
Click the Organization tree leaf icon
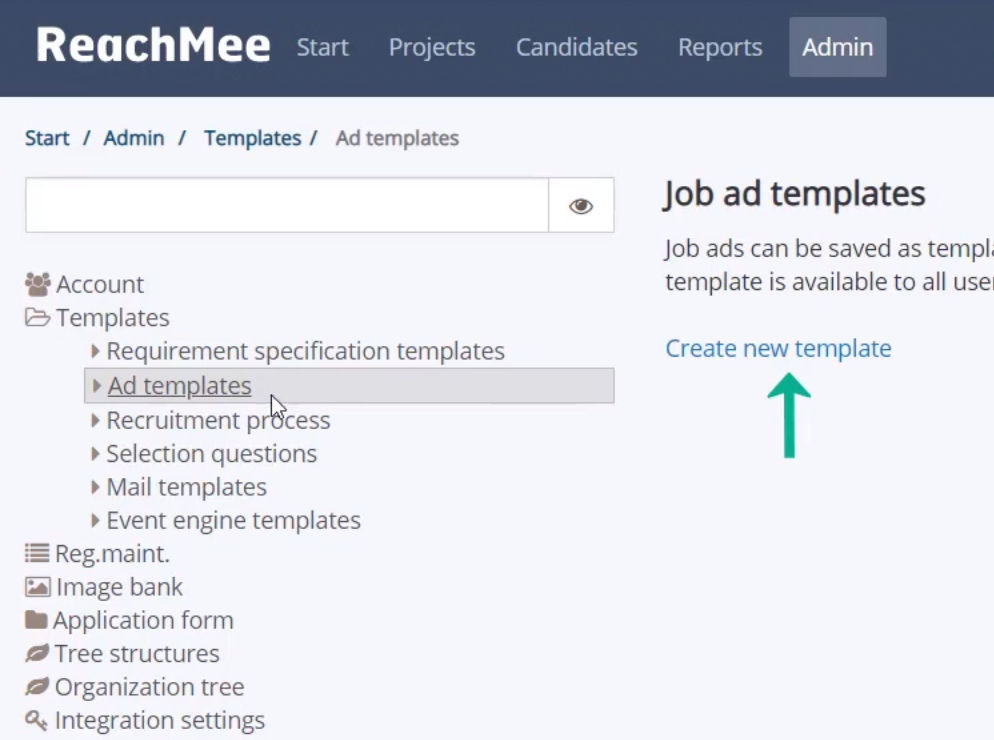37,687
